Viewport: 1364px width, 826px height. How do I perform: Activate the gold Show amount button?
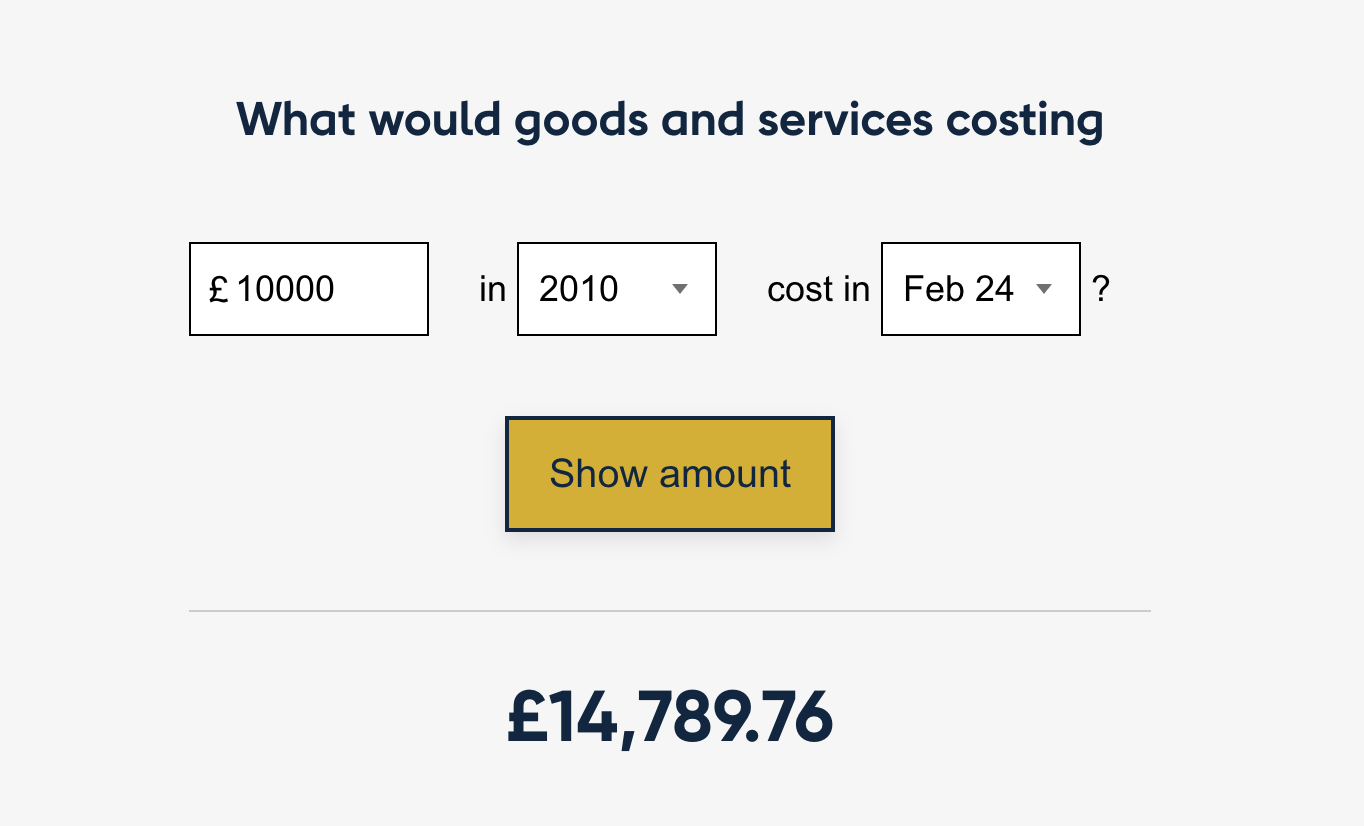click(x=669, y=473)
